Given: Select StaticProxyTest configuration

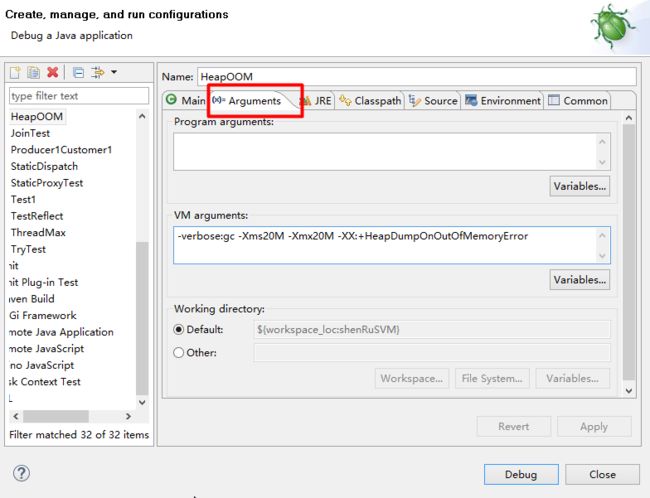Looking at the screenshot, I should [x=47, y=183].
